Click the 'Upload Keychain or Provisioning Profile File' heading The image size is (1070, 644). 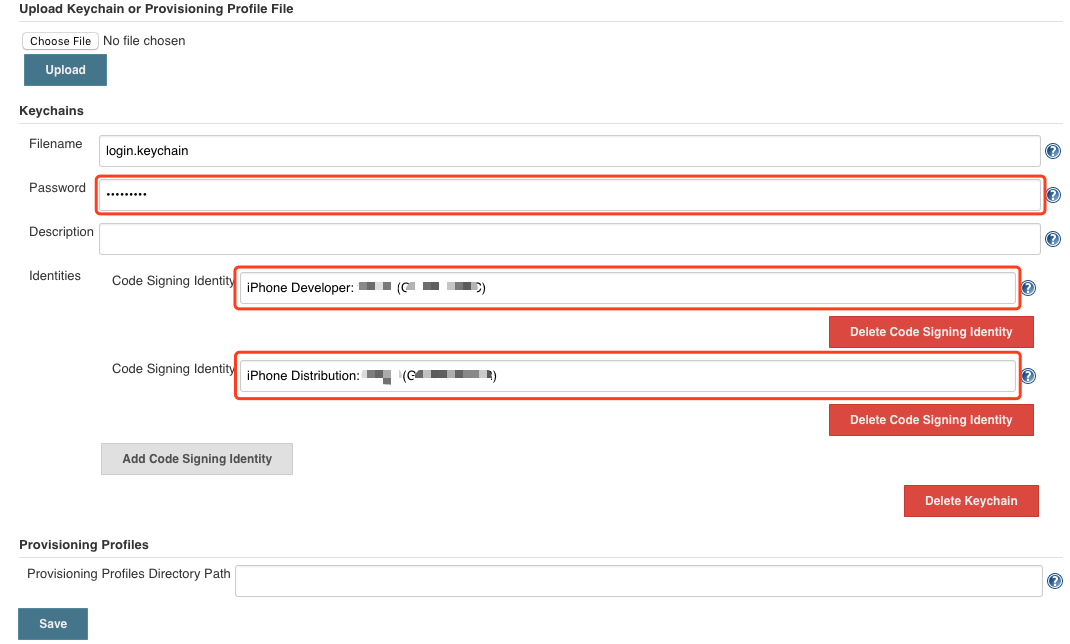(x=156, y=9)
